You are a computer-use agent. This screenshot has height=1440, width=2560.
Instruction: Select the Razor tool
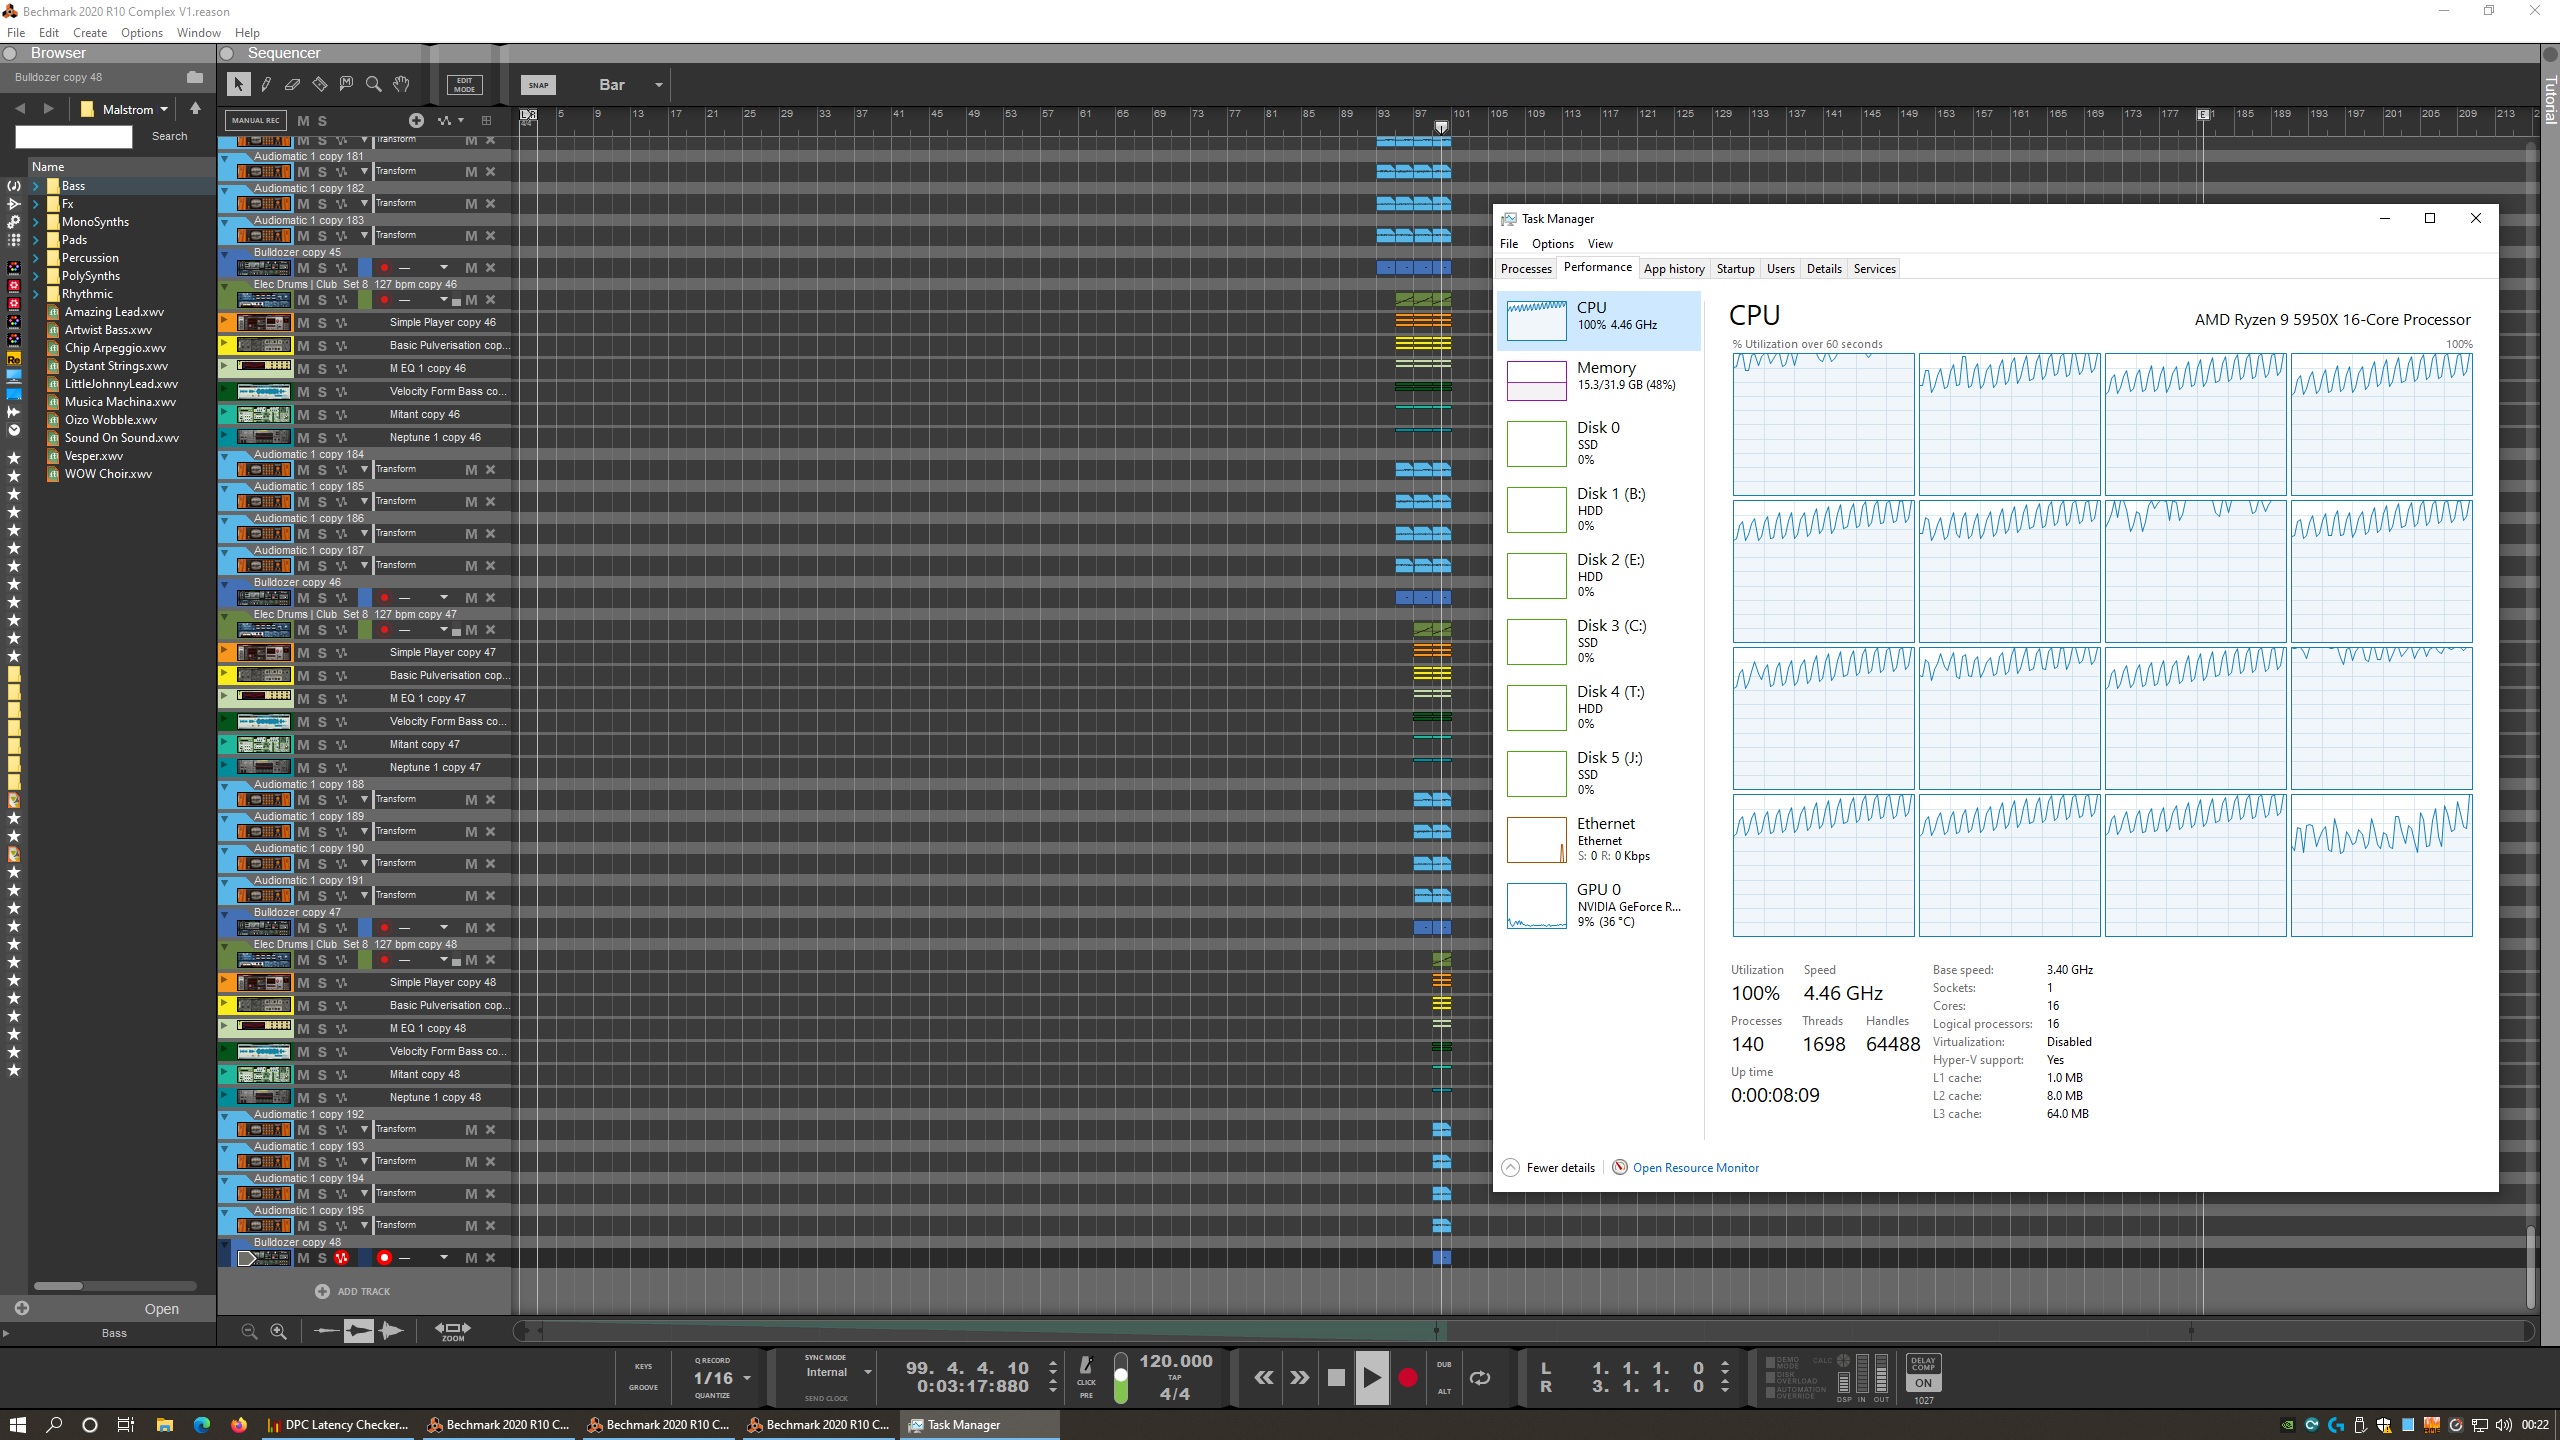(319, 85)
